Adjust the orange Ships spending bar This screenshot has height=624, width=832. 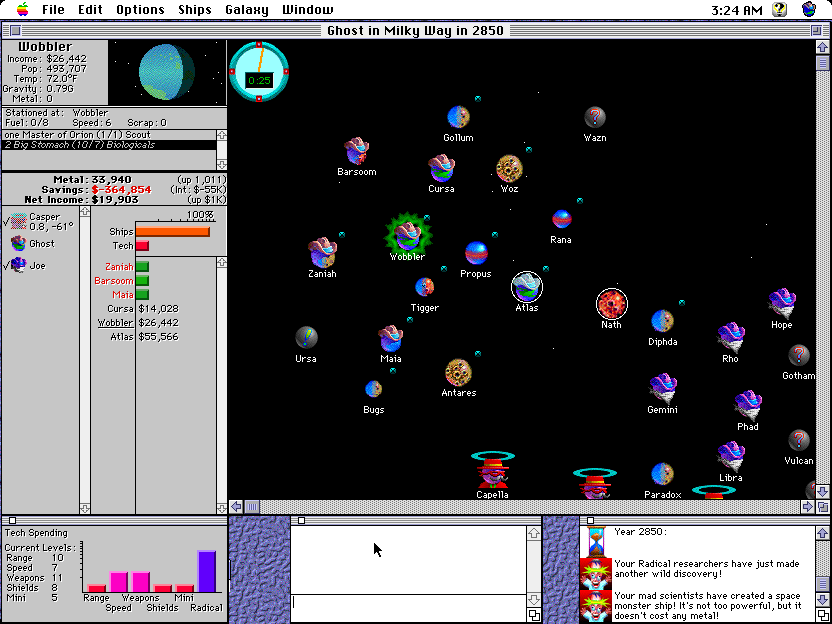[172, 232]
